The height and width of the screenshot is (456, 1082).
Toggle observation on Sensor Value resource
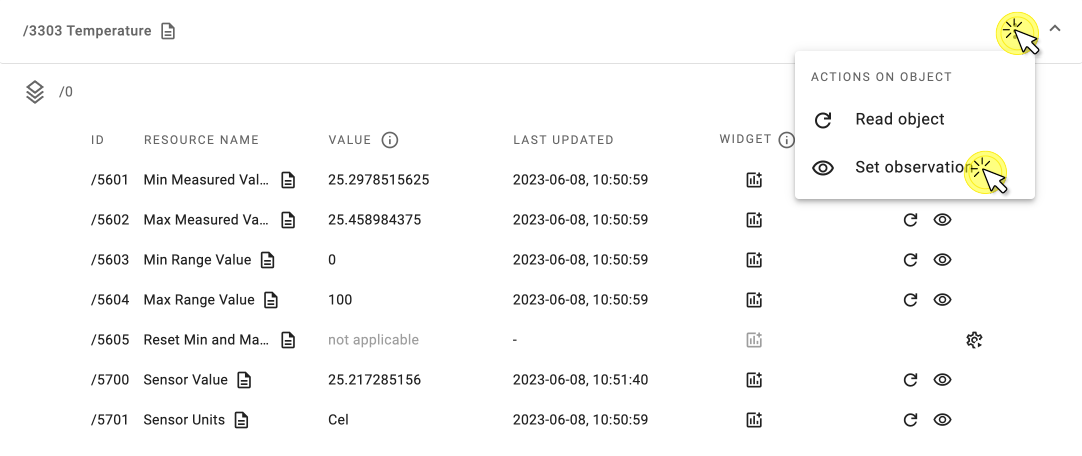[942, 380]
